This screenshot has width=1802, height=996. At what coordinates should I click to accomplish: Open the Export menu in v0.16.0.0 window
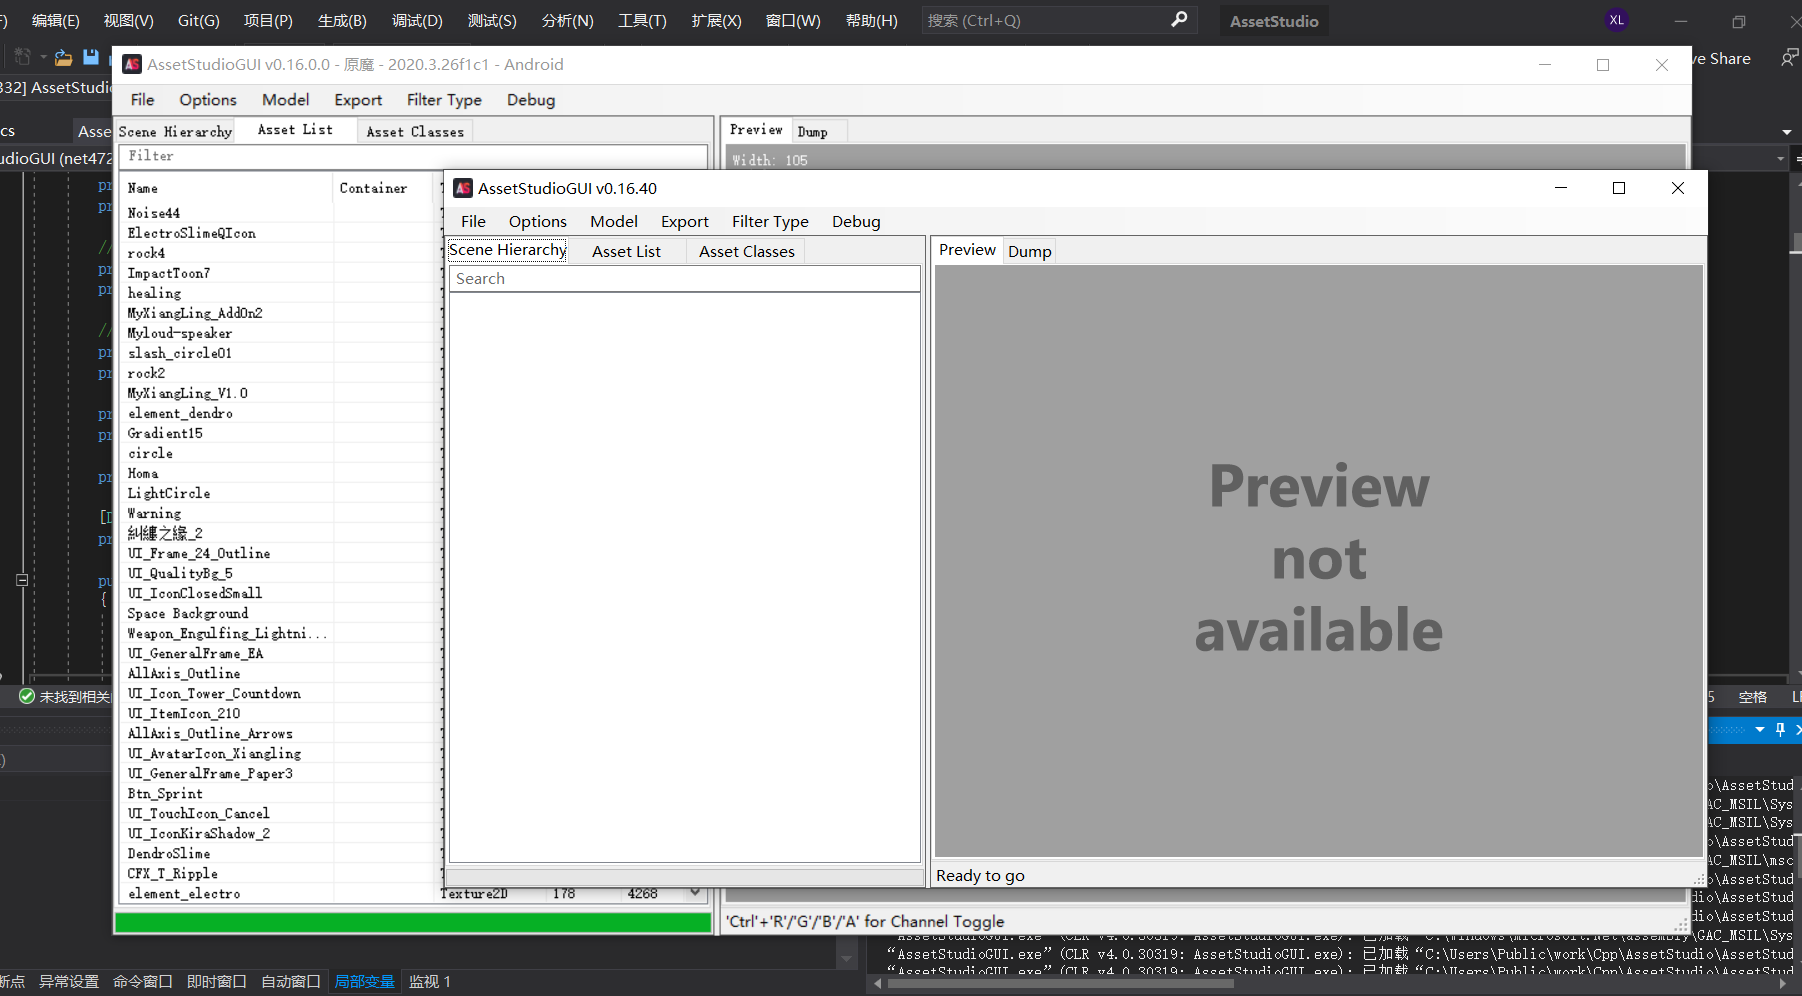[x=357, y=100]
